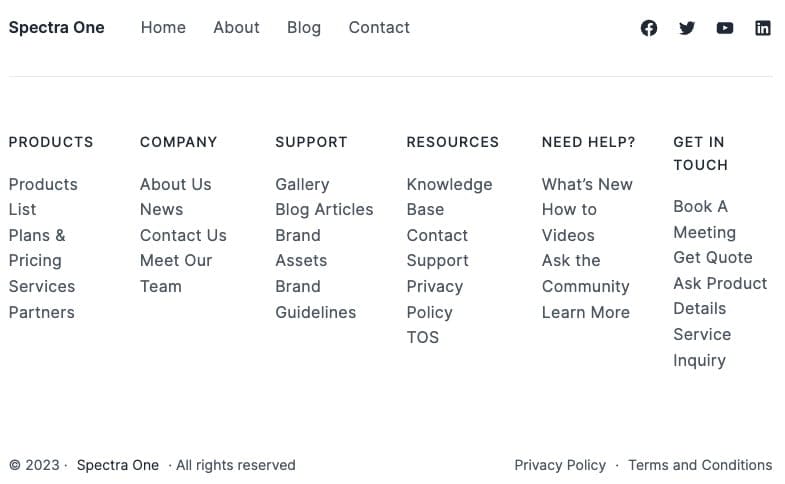
Task: Select Contact in the top navigation
Action: click(x=379, y=28)
